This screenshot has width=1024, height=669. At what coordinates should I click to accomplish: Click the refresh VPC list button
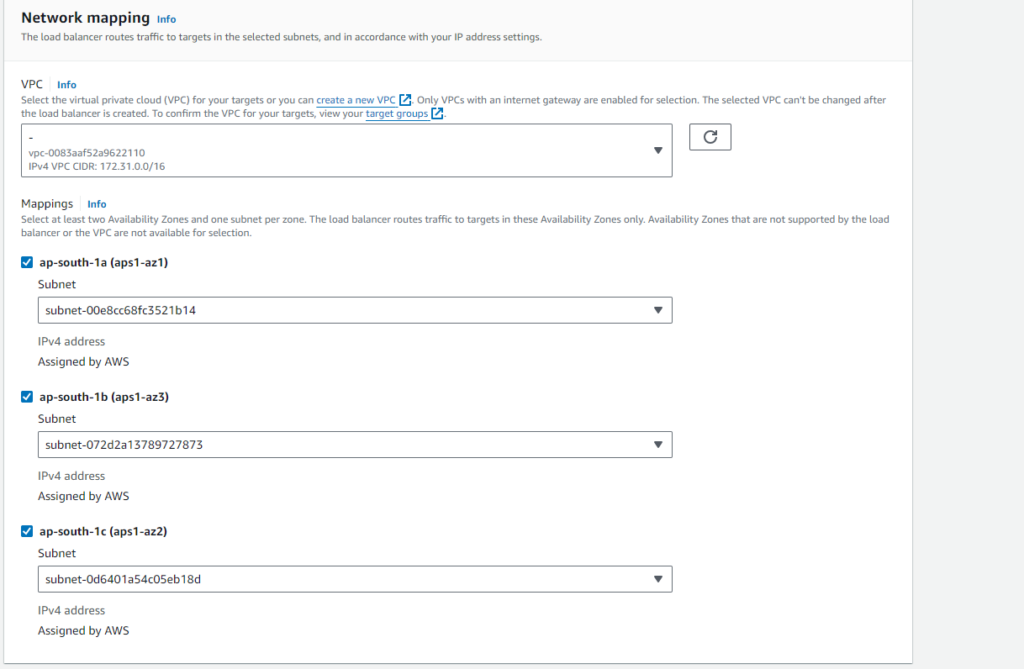710,137
